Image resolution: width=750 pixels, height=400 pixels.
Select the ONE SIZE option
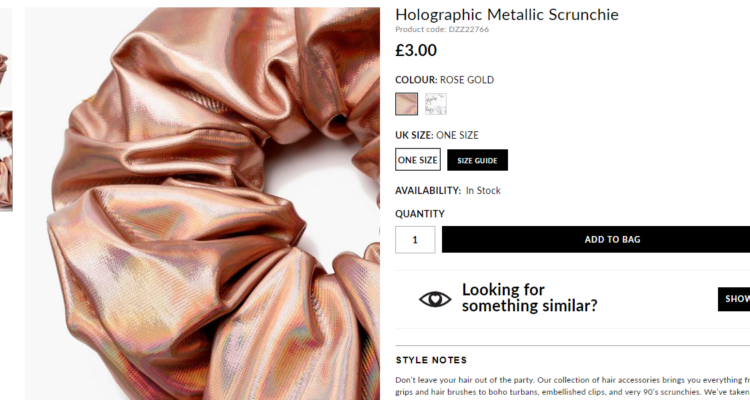click(x=418, y=160)
